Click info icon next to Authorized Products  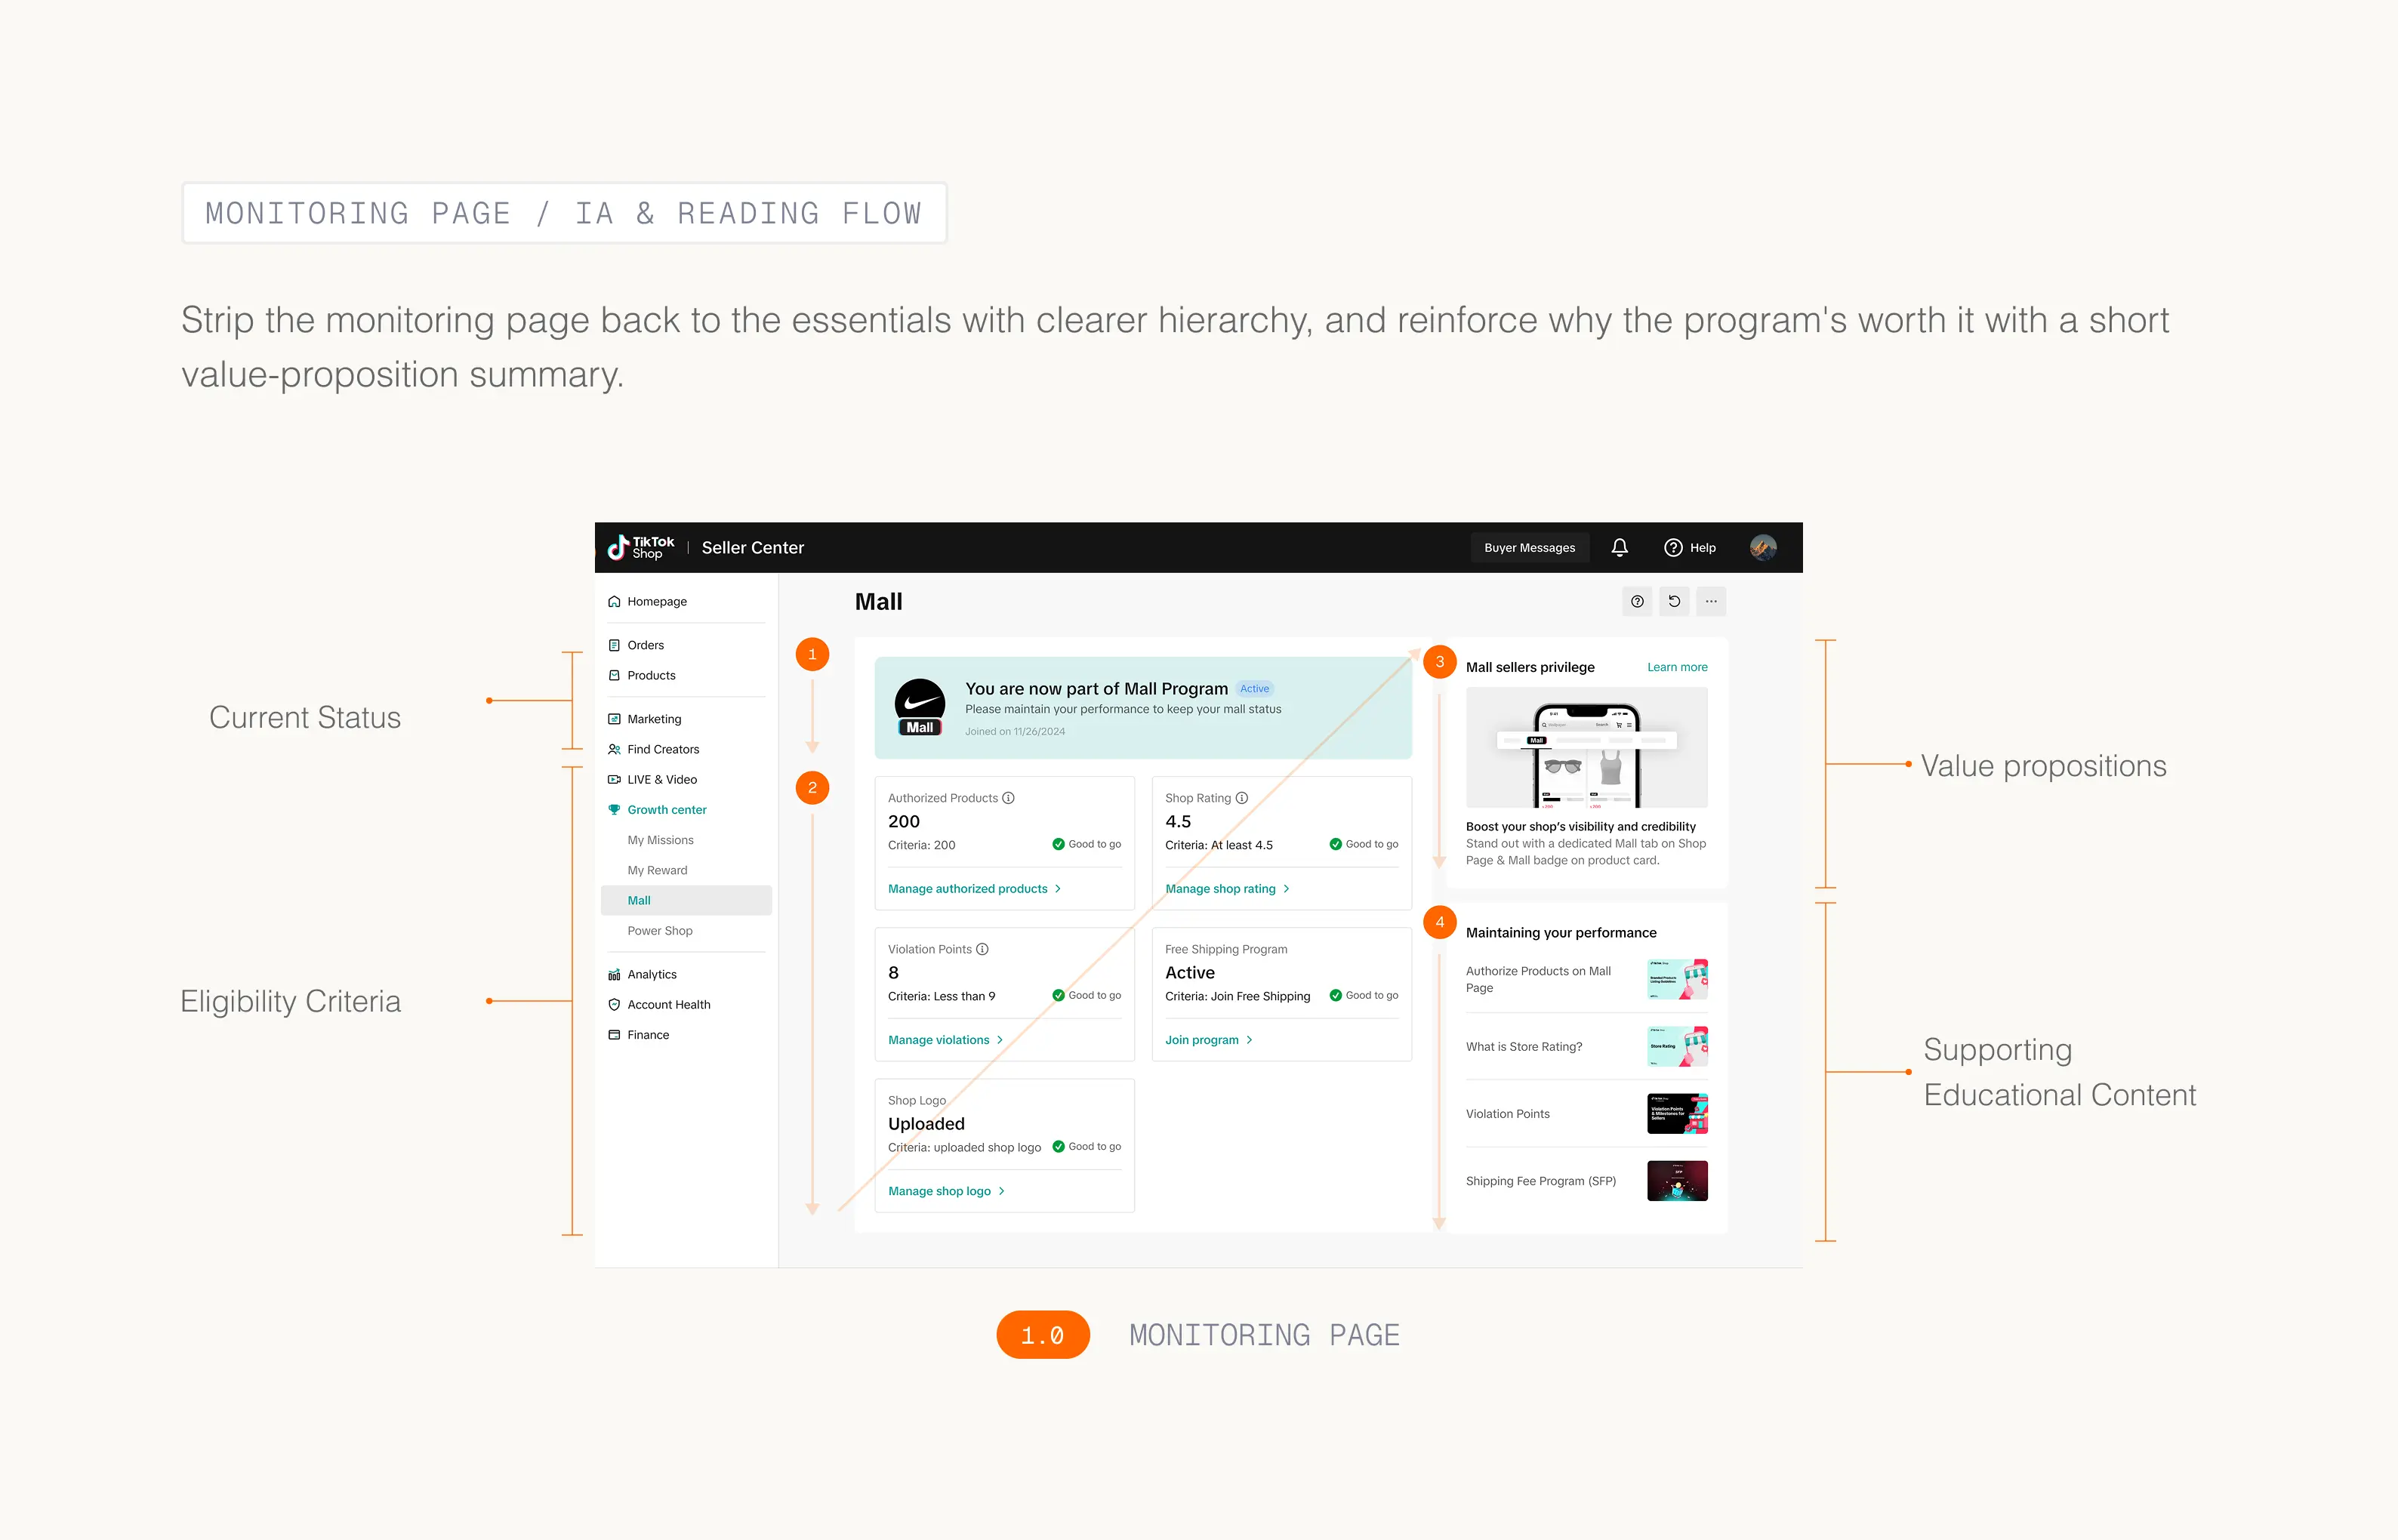1008,798
